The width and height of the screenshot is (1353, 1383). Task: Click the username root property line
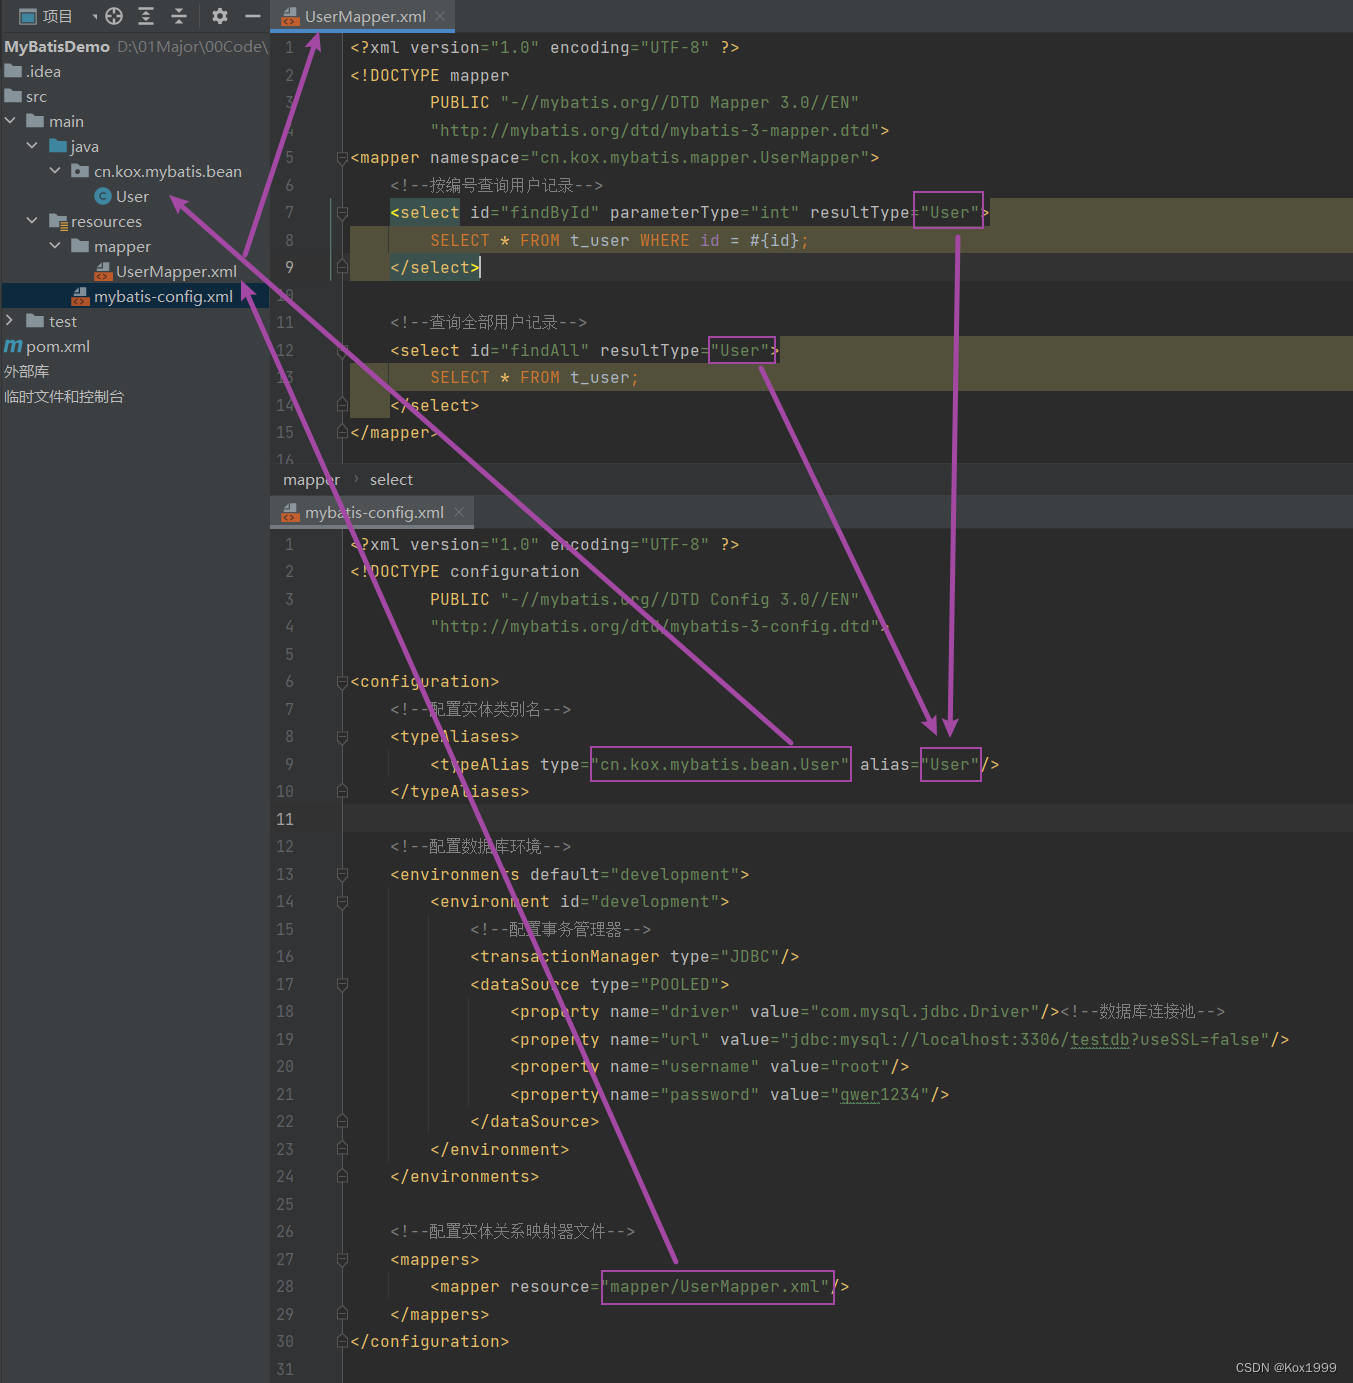tap(710, 1067)
